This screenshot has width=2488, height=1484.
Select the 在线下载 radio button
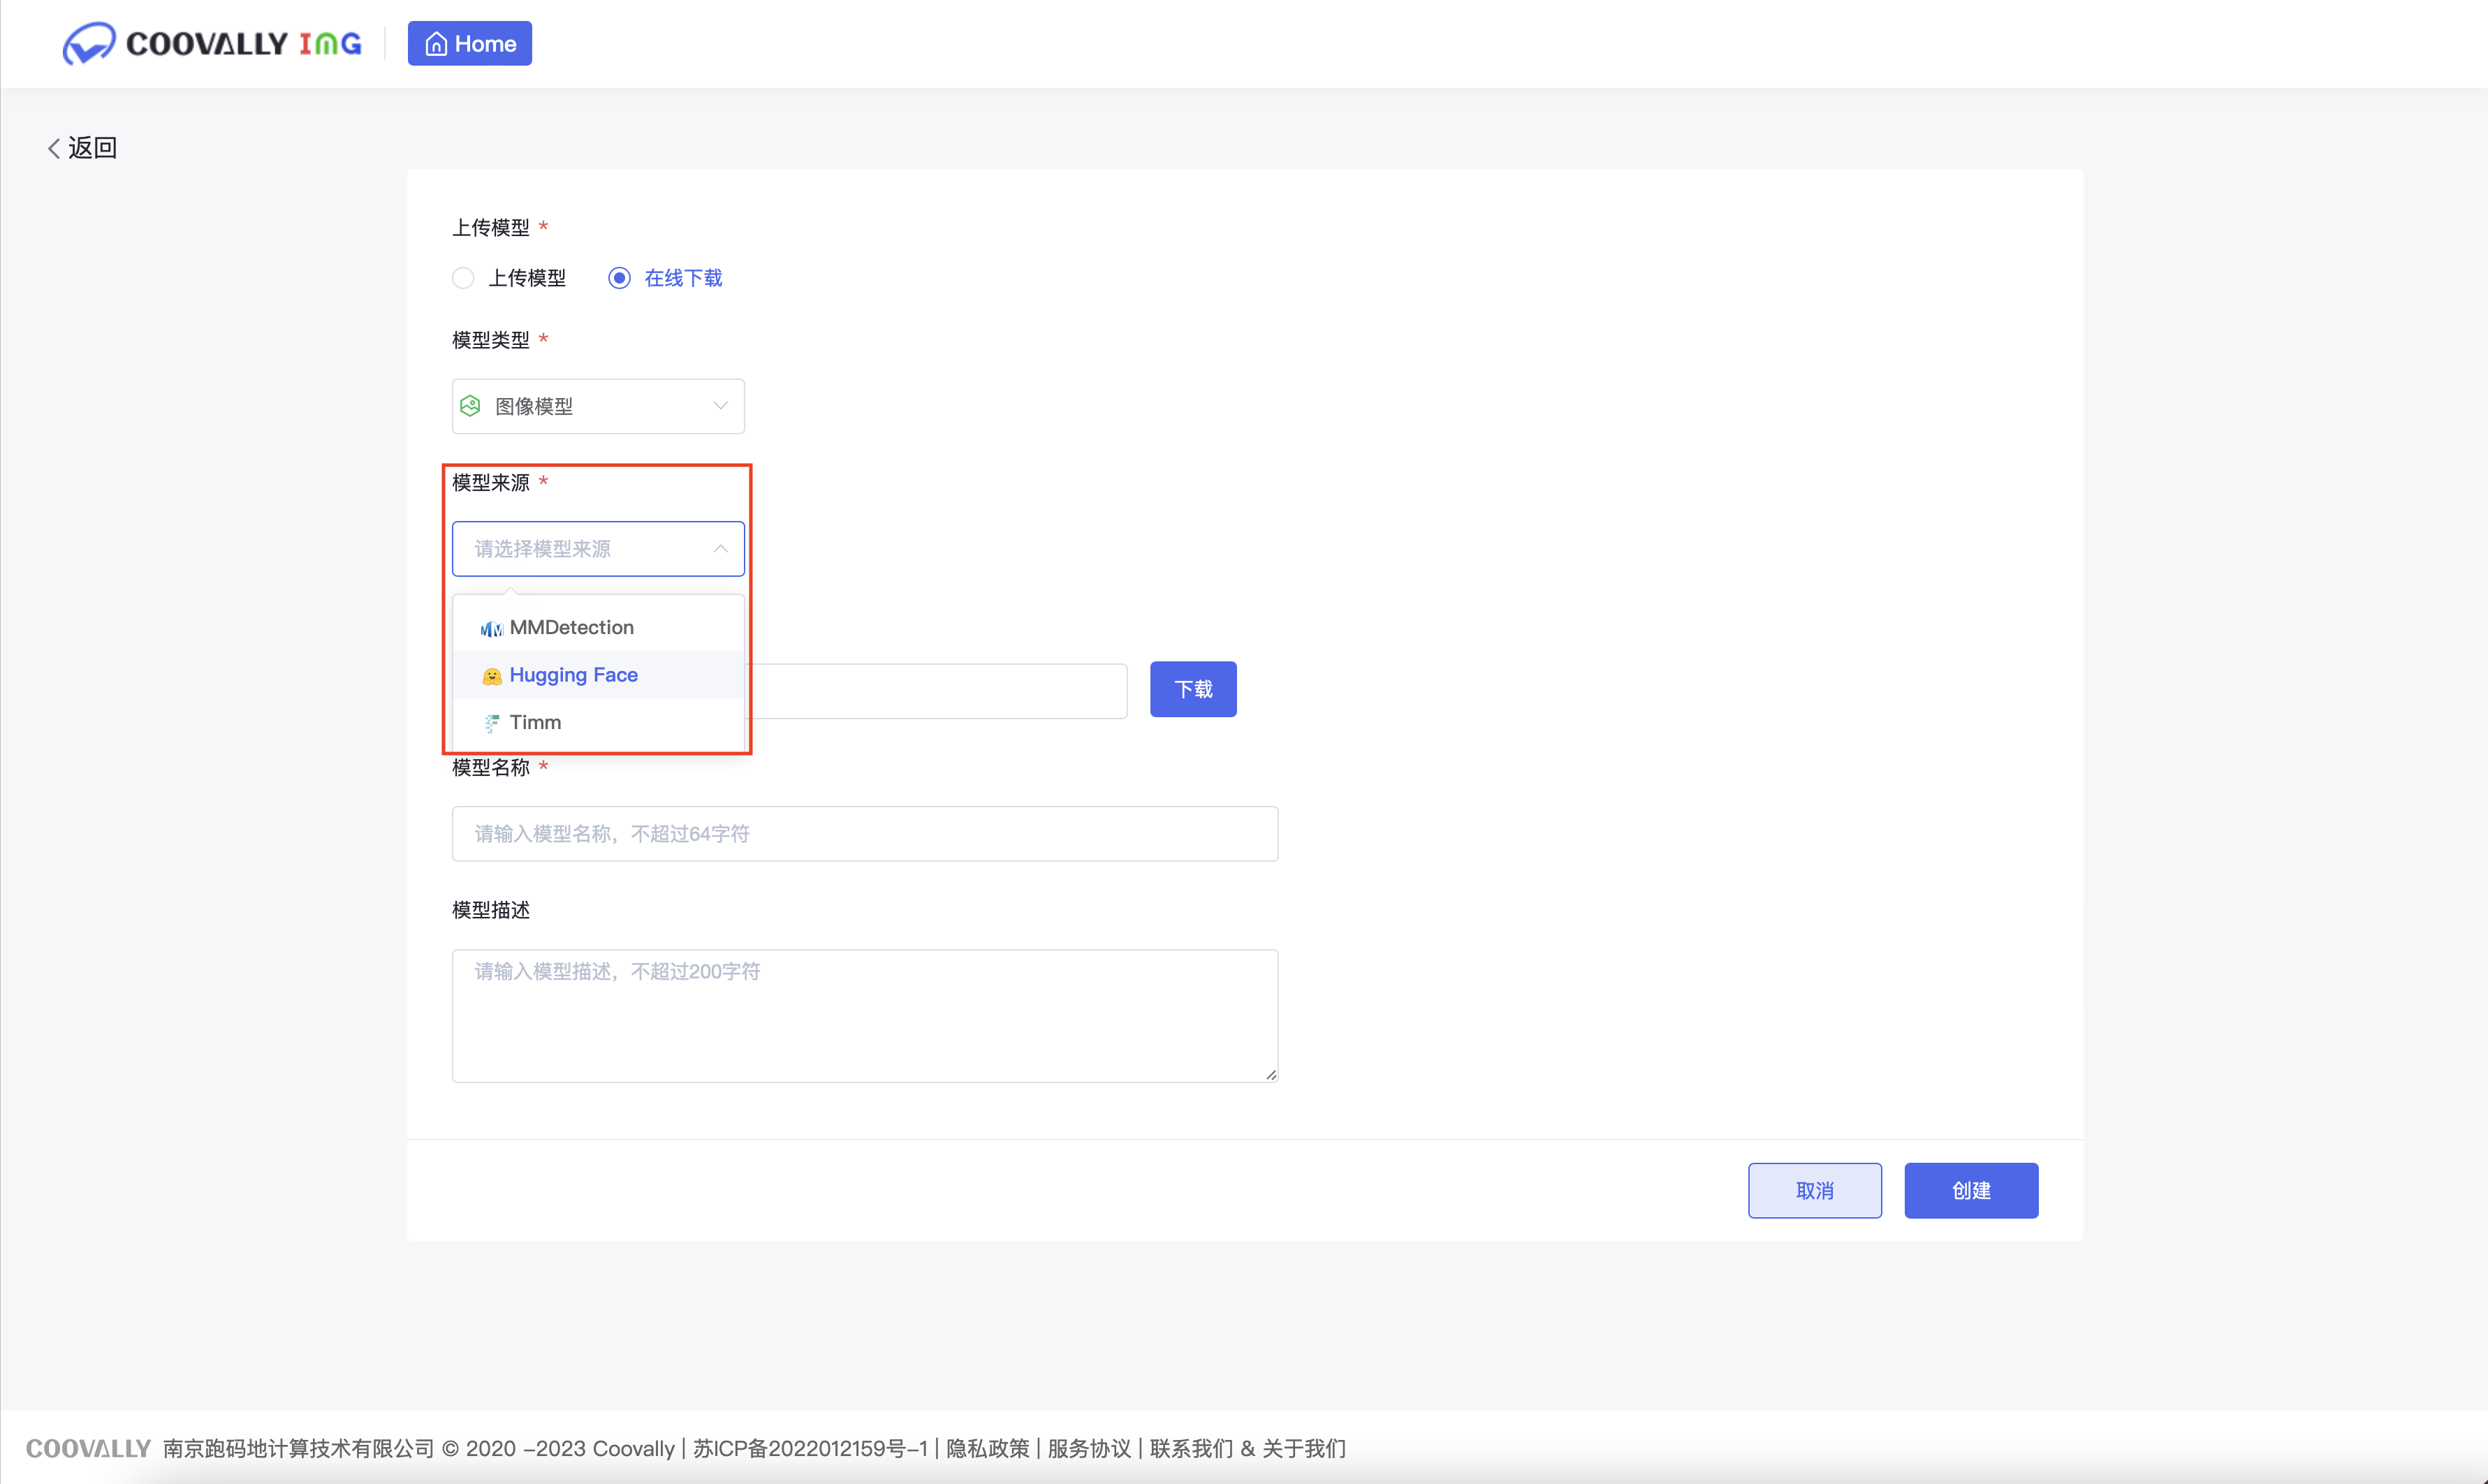(620, 278)
